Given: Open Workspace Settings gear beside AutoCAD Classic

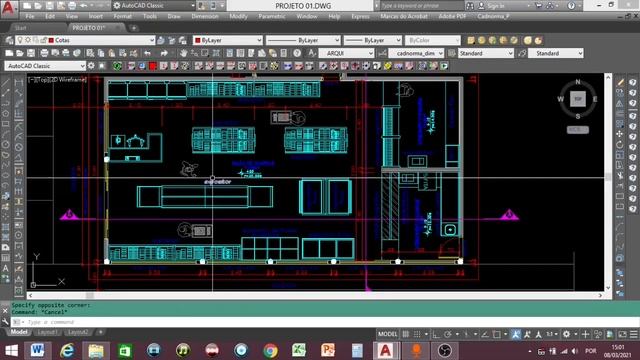Looking at the screenshot, I should click(x=91, y=66).
